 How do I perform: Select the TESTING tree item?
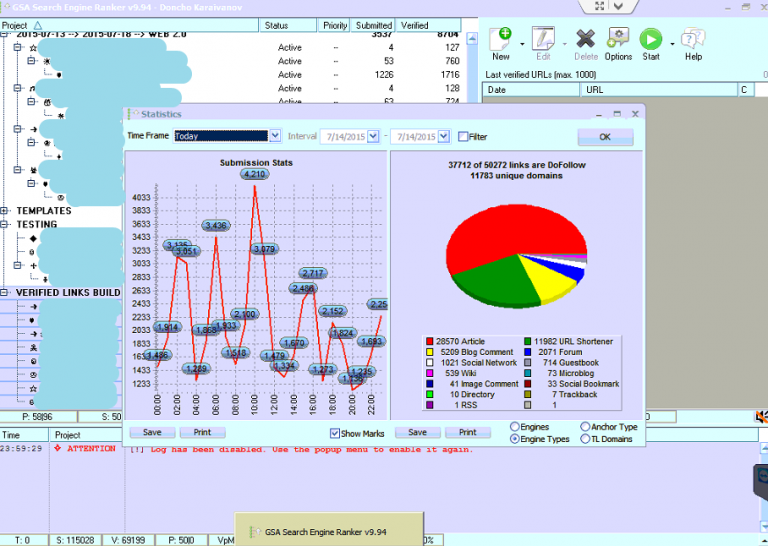pos(37,224)
